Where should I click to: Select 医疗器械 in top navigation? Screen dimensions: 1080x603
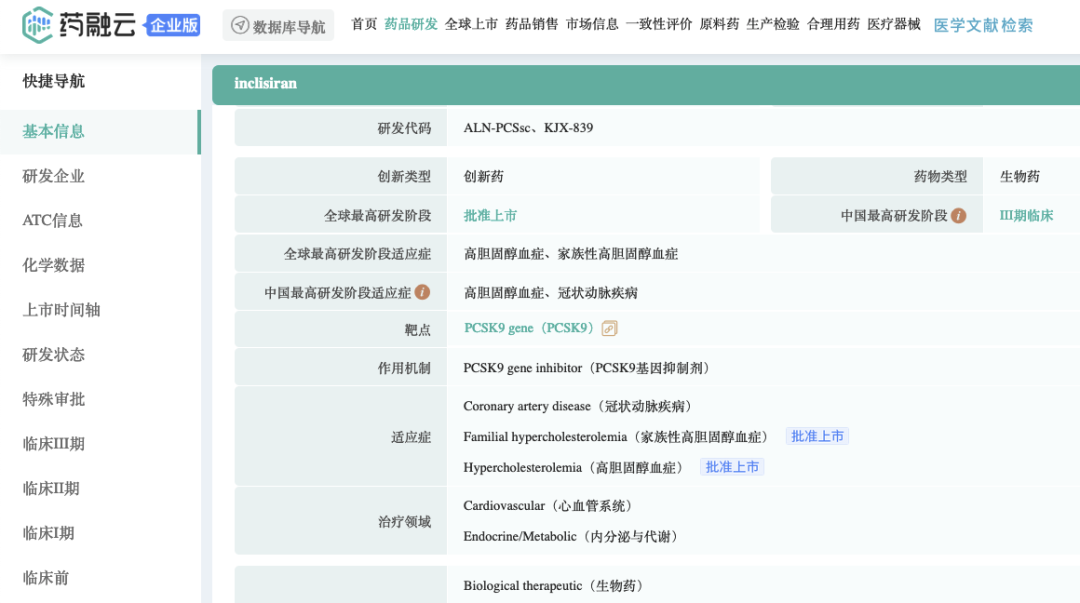[893, 24]
